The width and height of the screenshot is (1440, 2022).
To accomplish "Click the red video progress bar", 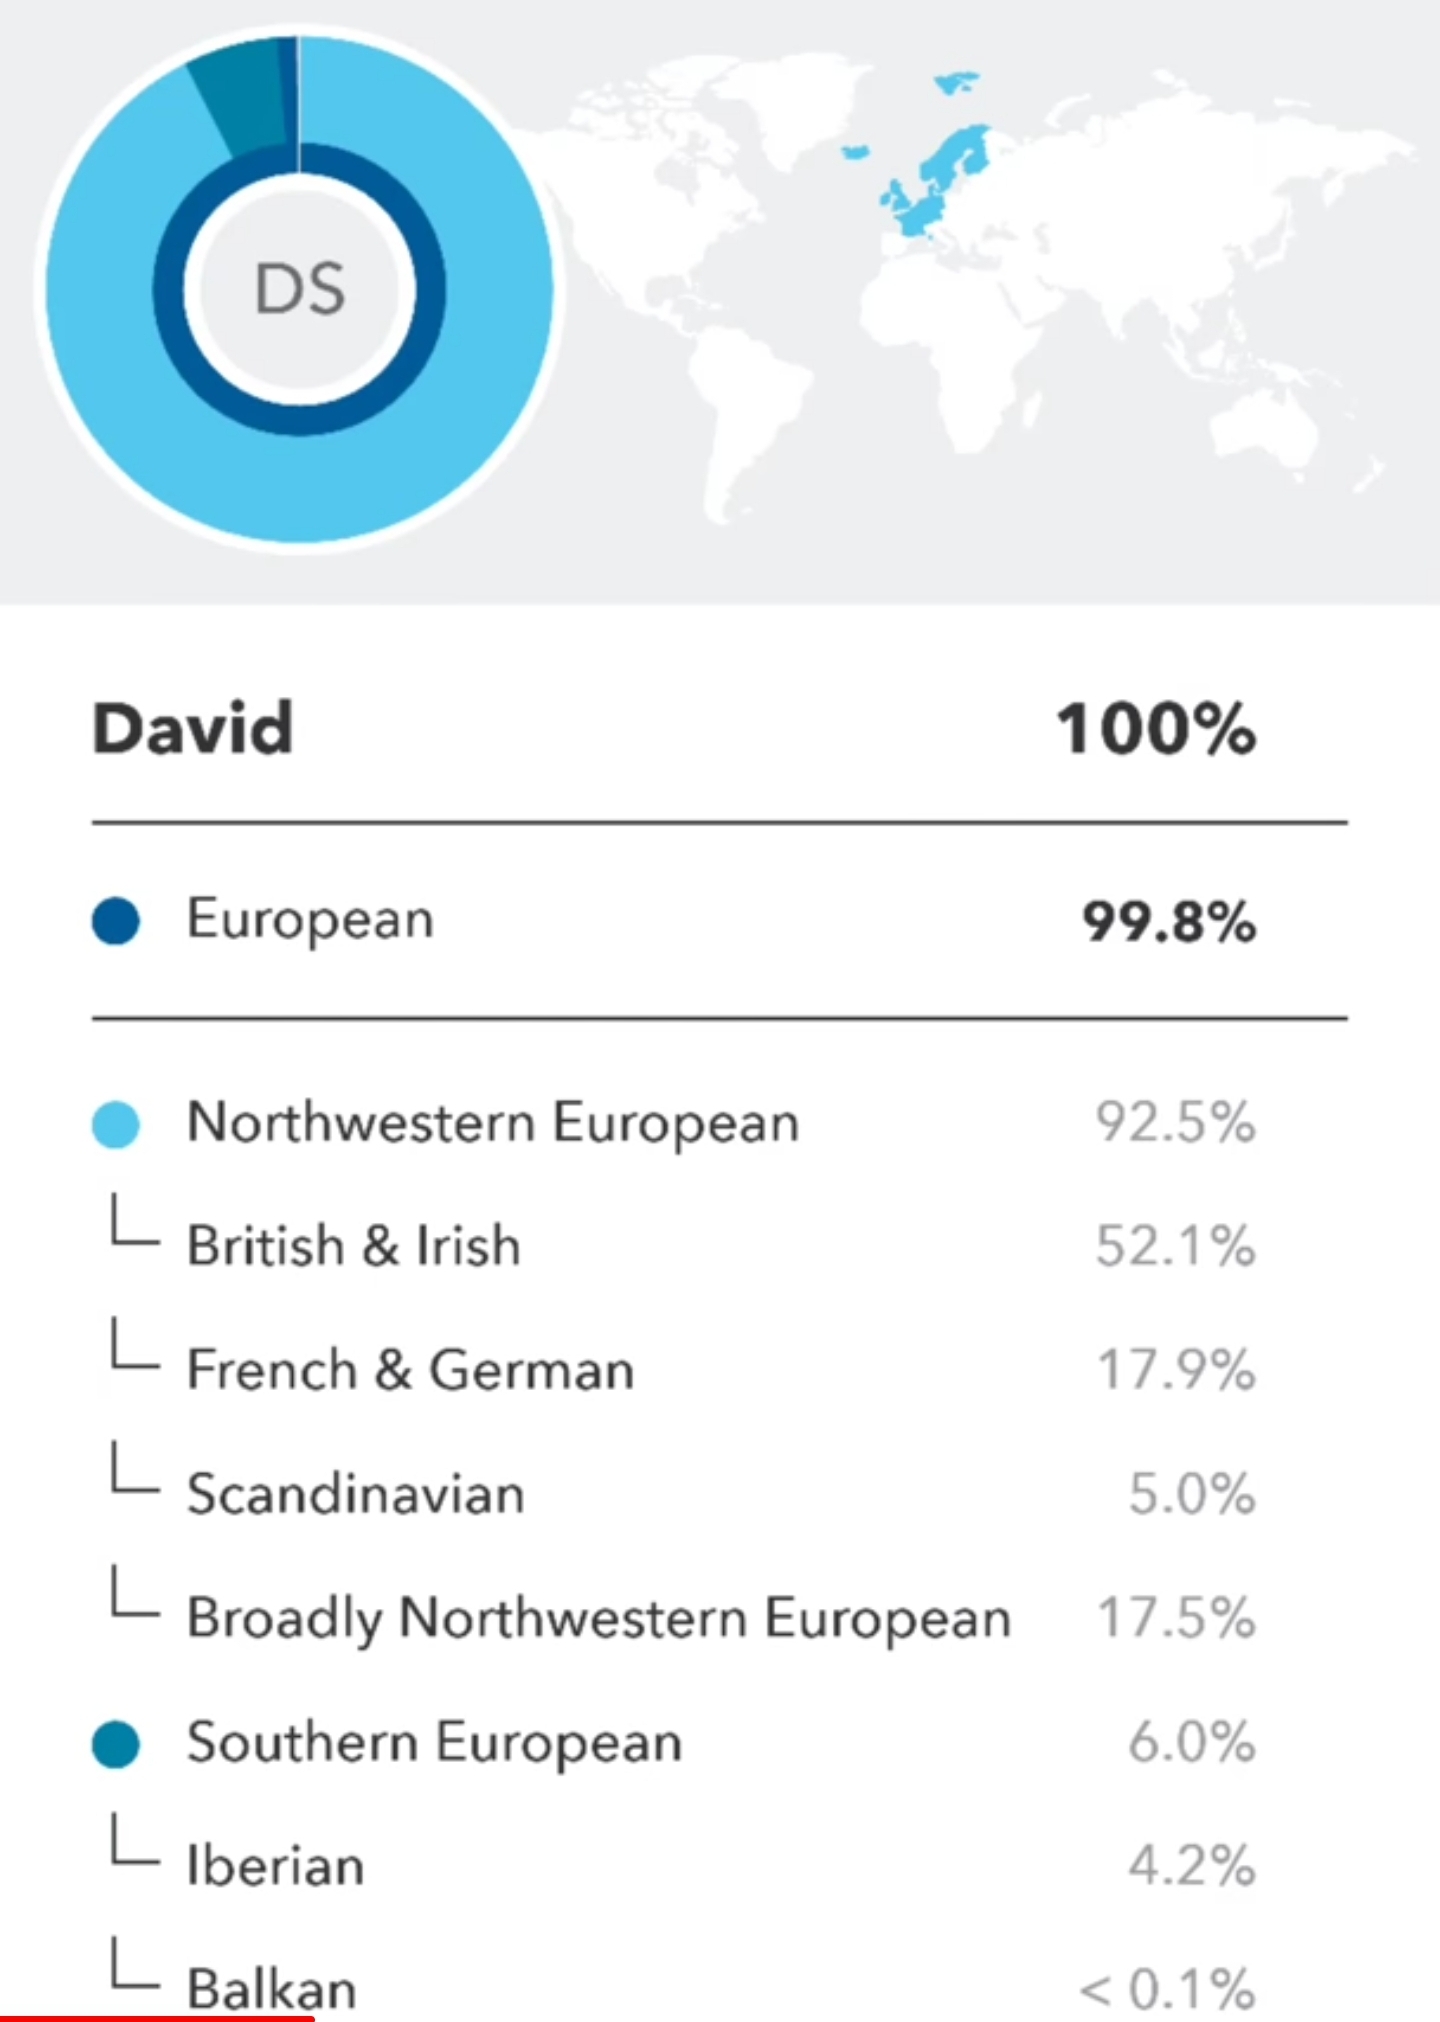I will (157, 2018).
